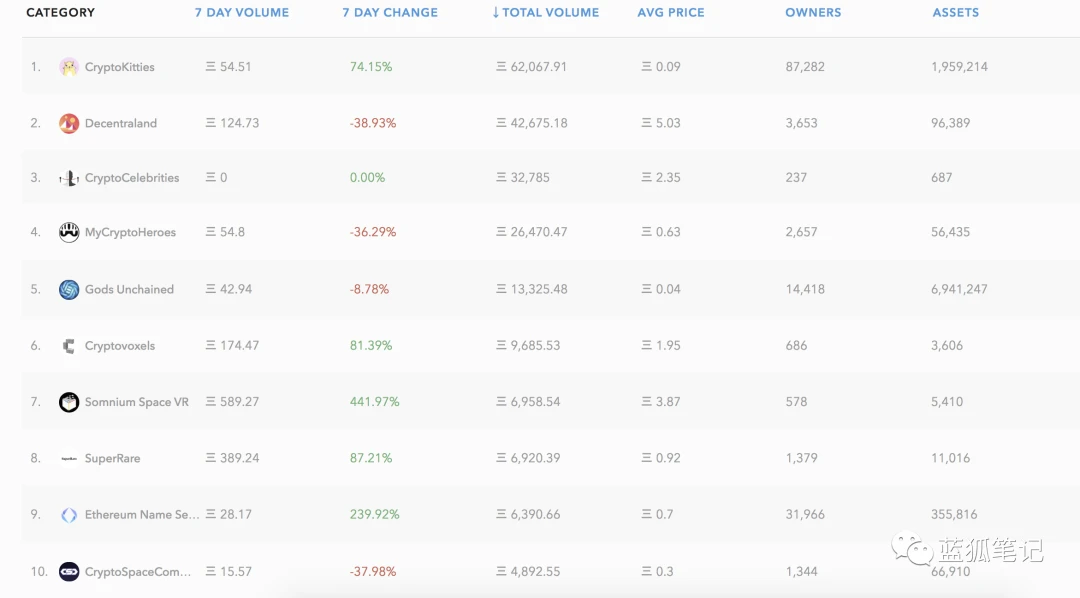Open the CryptoKitties collection
Viewport: 1080px width, 598px height.
pyautogui.click(x=119, y=67)
